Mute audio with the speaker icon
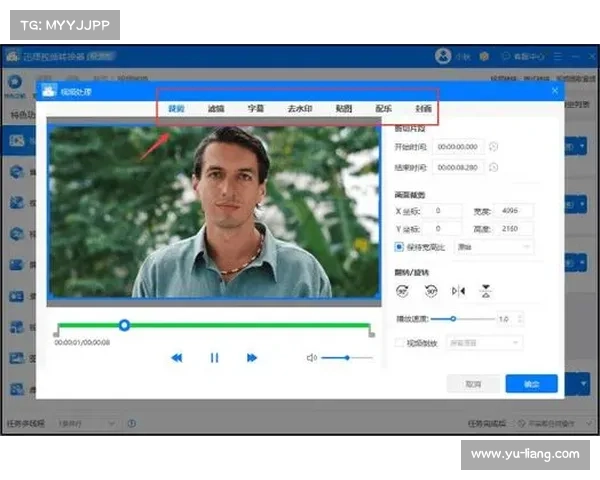The image size is (600, 480). [x=311, y=358]
